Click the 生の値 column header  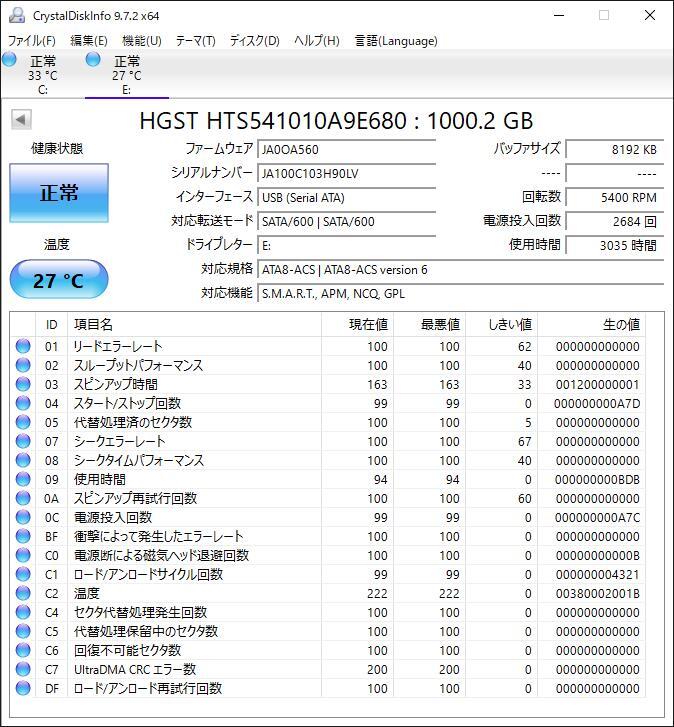591,325
